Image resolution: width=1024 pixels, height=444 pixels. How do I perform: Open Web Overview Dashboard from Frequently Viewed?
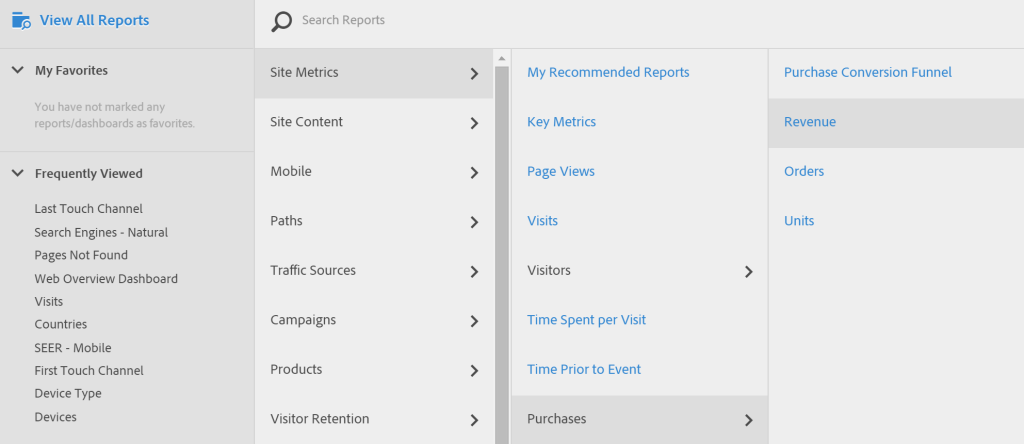pyautogui.click(x=106, y=279)
